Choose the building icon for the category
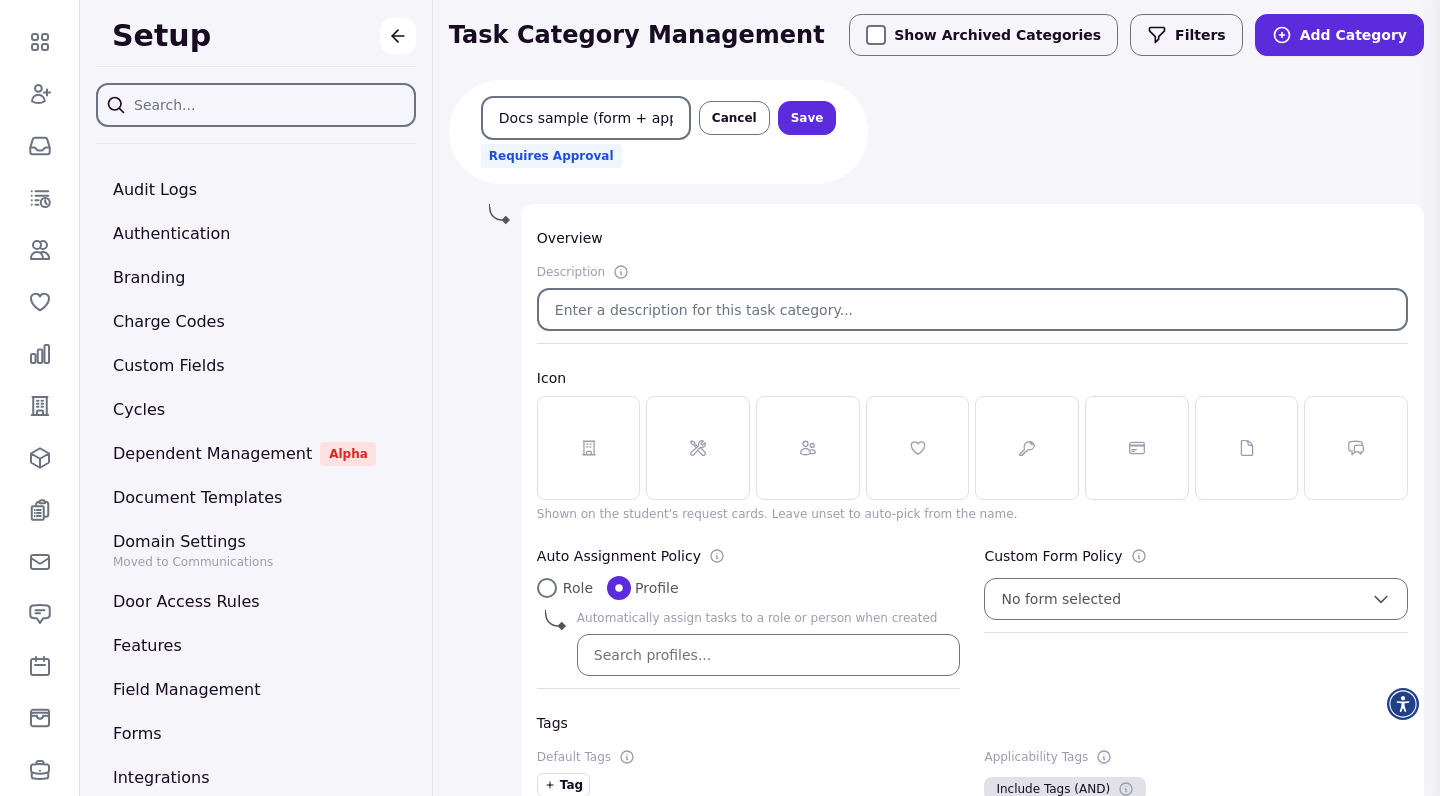 tap(588, 448)
